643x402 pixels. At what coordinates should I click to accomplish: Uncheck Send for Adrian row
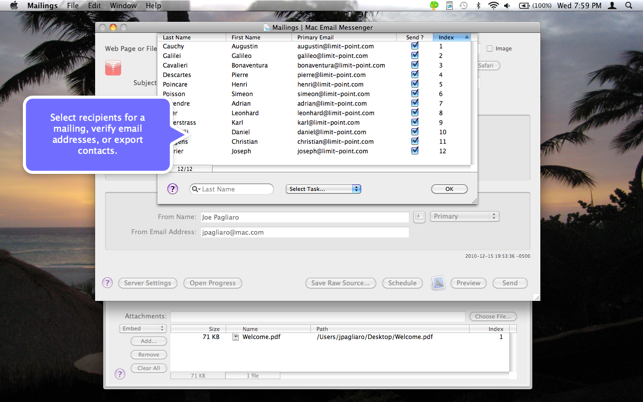point(415,103)
